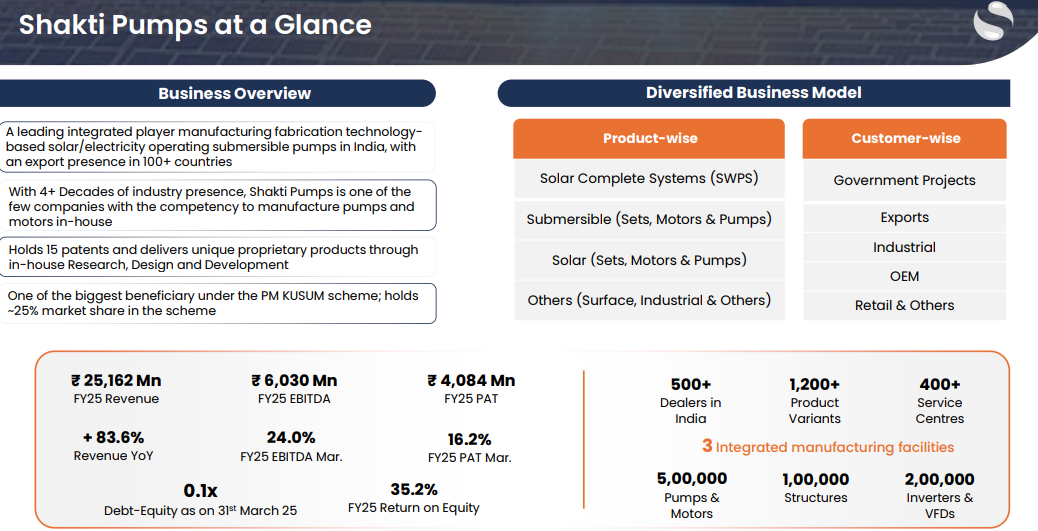Screen dimensions: 1038x531
Task: Click the 'Customer-wise' orange header
Action: (x=904, y=138)
